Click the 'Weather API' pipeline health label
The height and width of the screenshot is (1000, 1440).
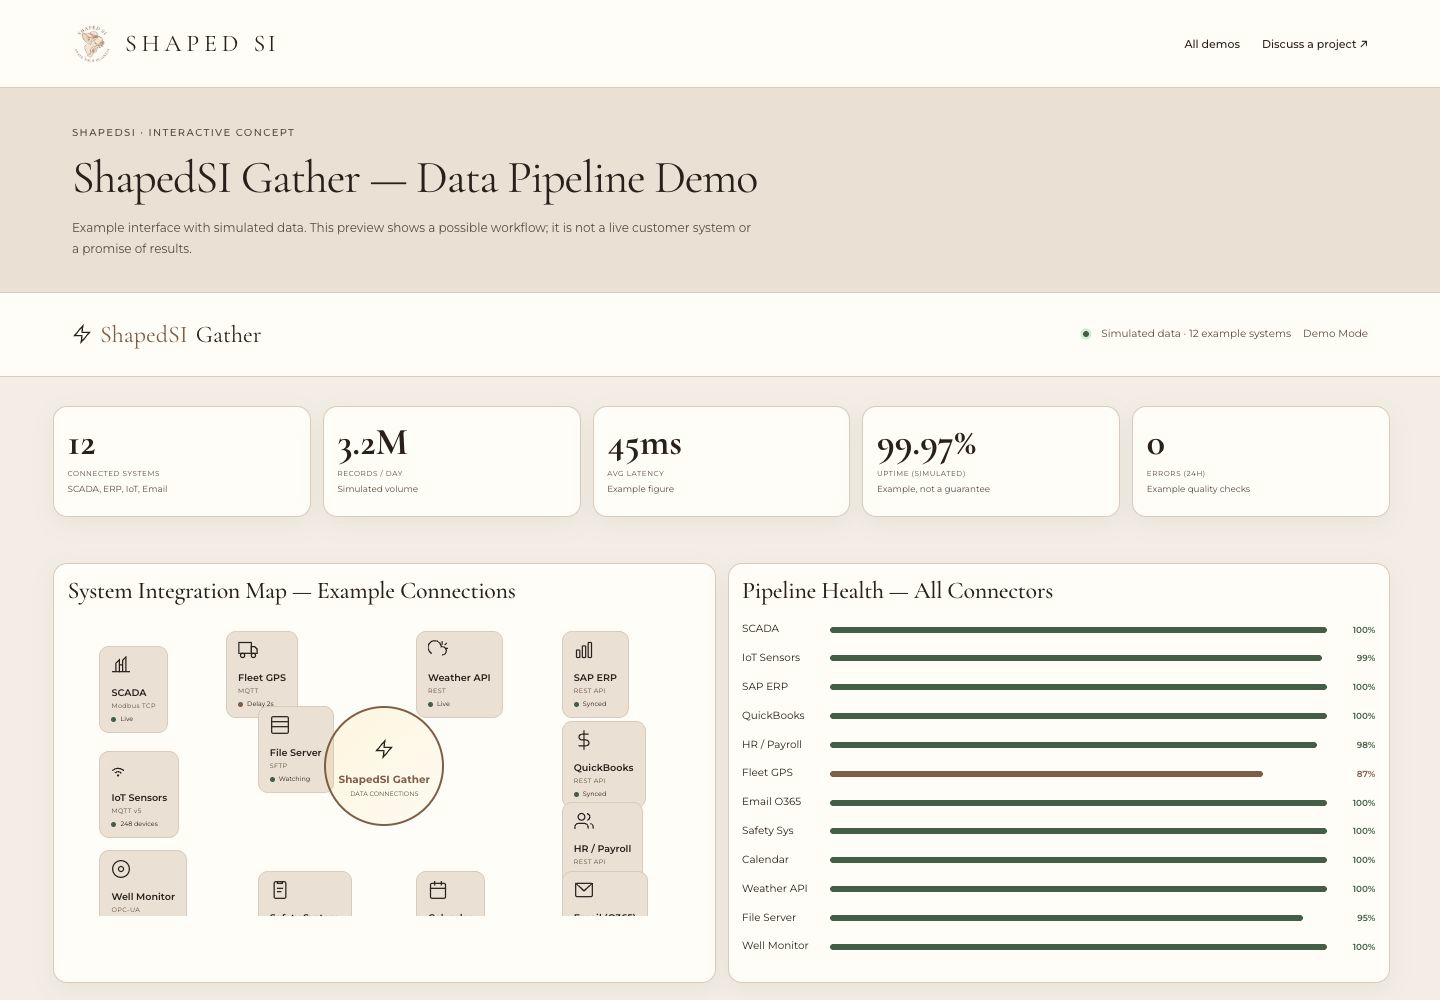pyautogui.click(x=774, y=889)
